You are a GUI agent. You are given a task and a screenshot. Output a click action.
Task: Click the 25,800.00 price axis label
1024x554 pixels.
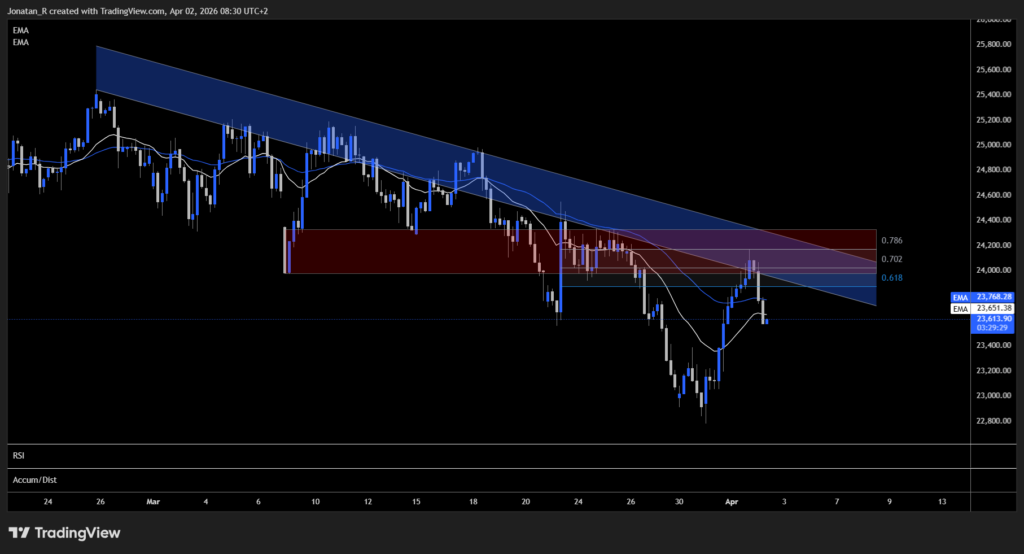pos(993,44)
